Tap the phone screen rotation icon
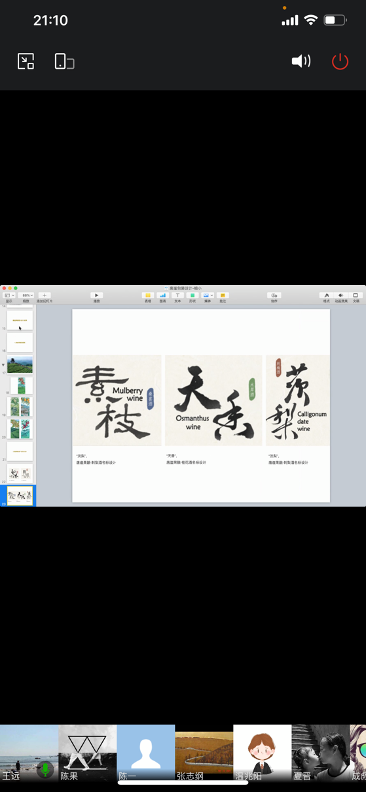Screen dimensions: 366x792 point(64,62)
